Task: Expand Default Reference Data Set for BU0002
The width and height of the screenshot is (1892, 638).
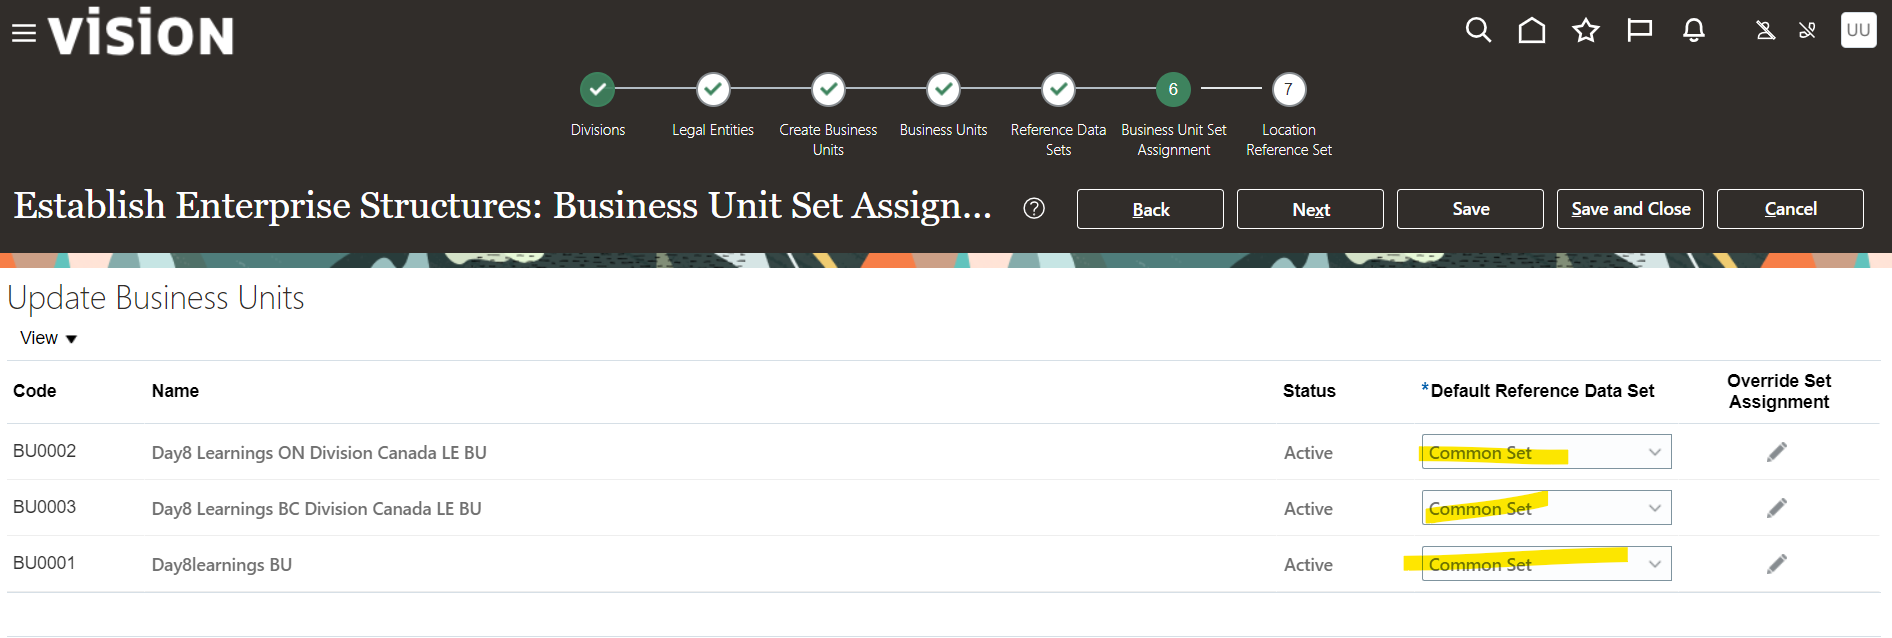Action: point(1654,452)
